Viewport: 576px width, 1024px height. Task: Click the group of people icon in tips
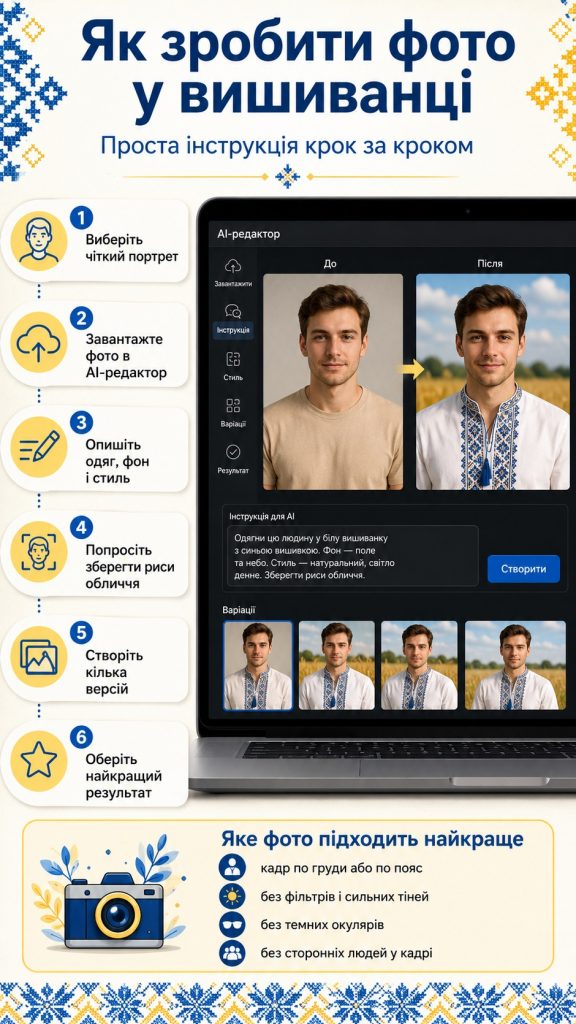(232, 953)
